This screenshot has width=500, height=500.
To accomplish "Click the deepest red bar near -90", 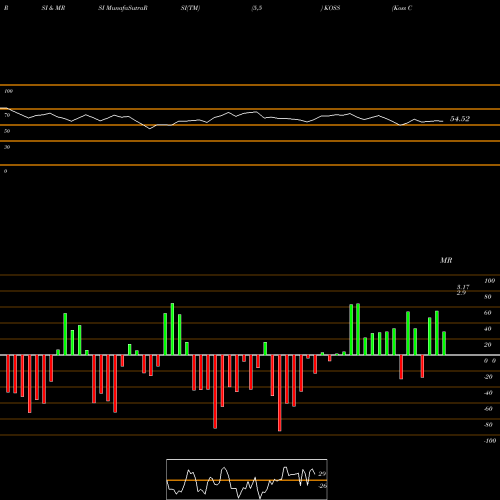I will click(x=280, y=393).
